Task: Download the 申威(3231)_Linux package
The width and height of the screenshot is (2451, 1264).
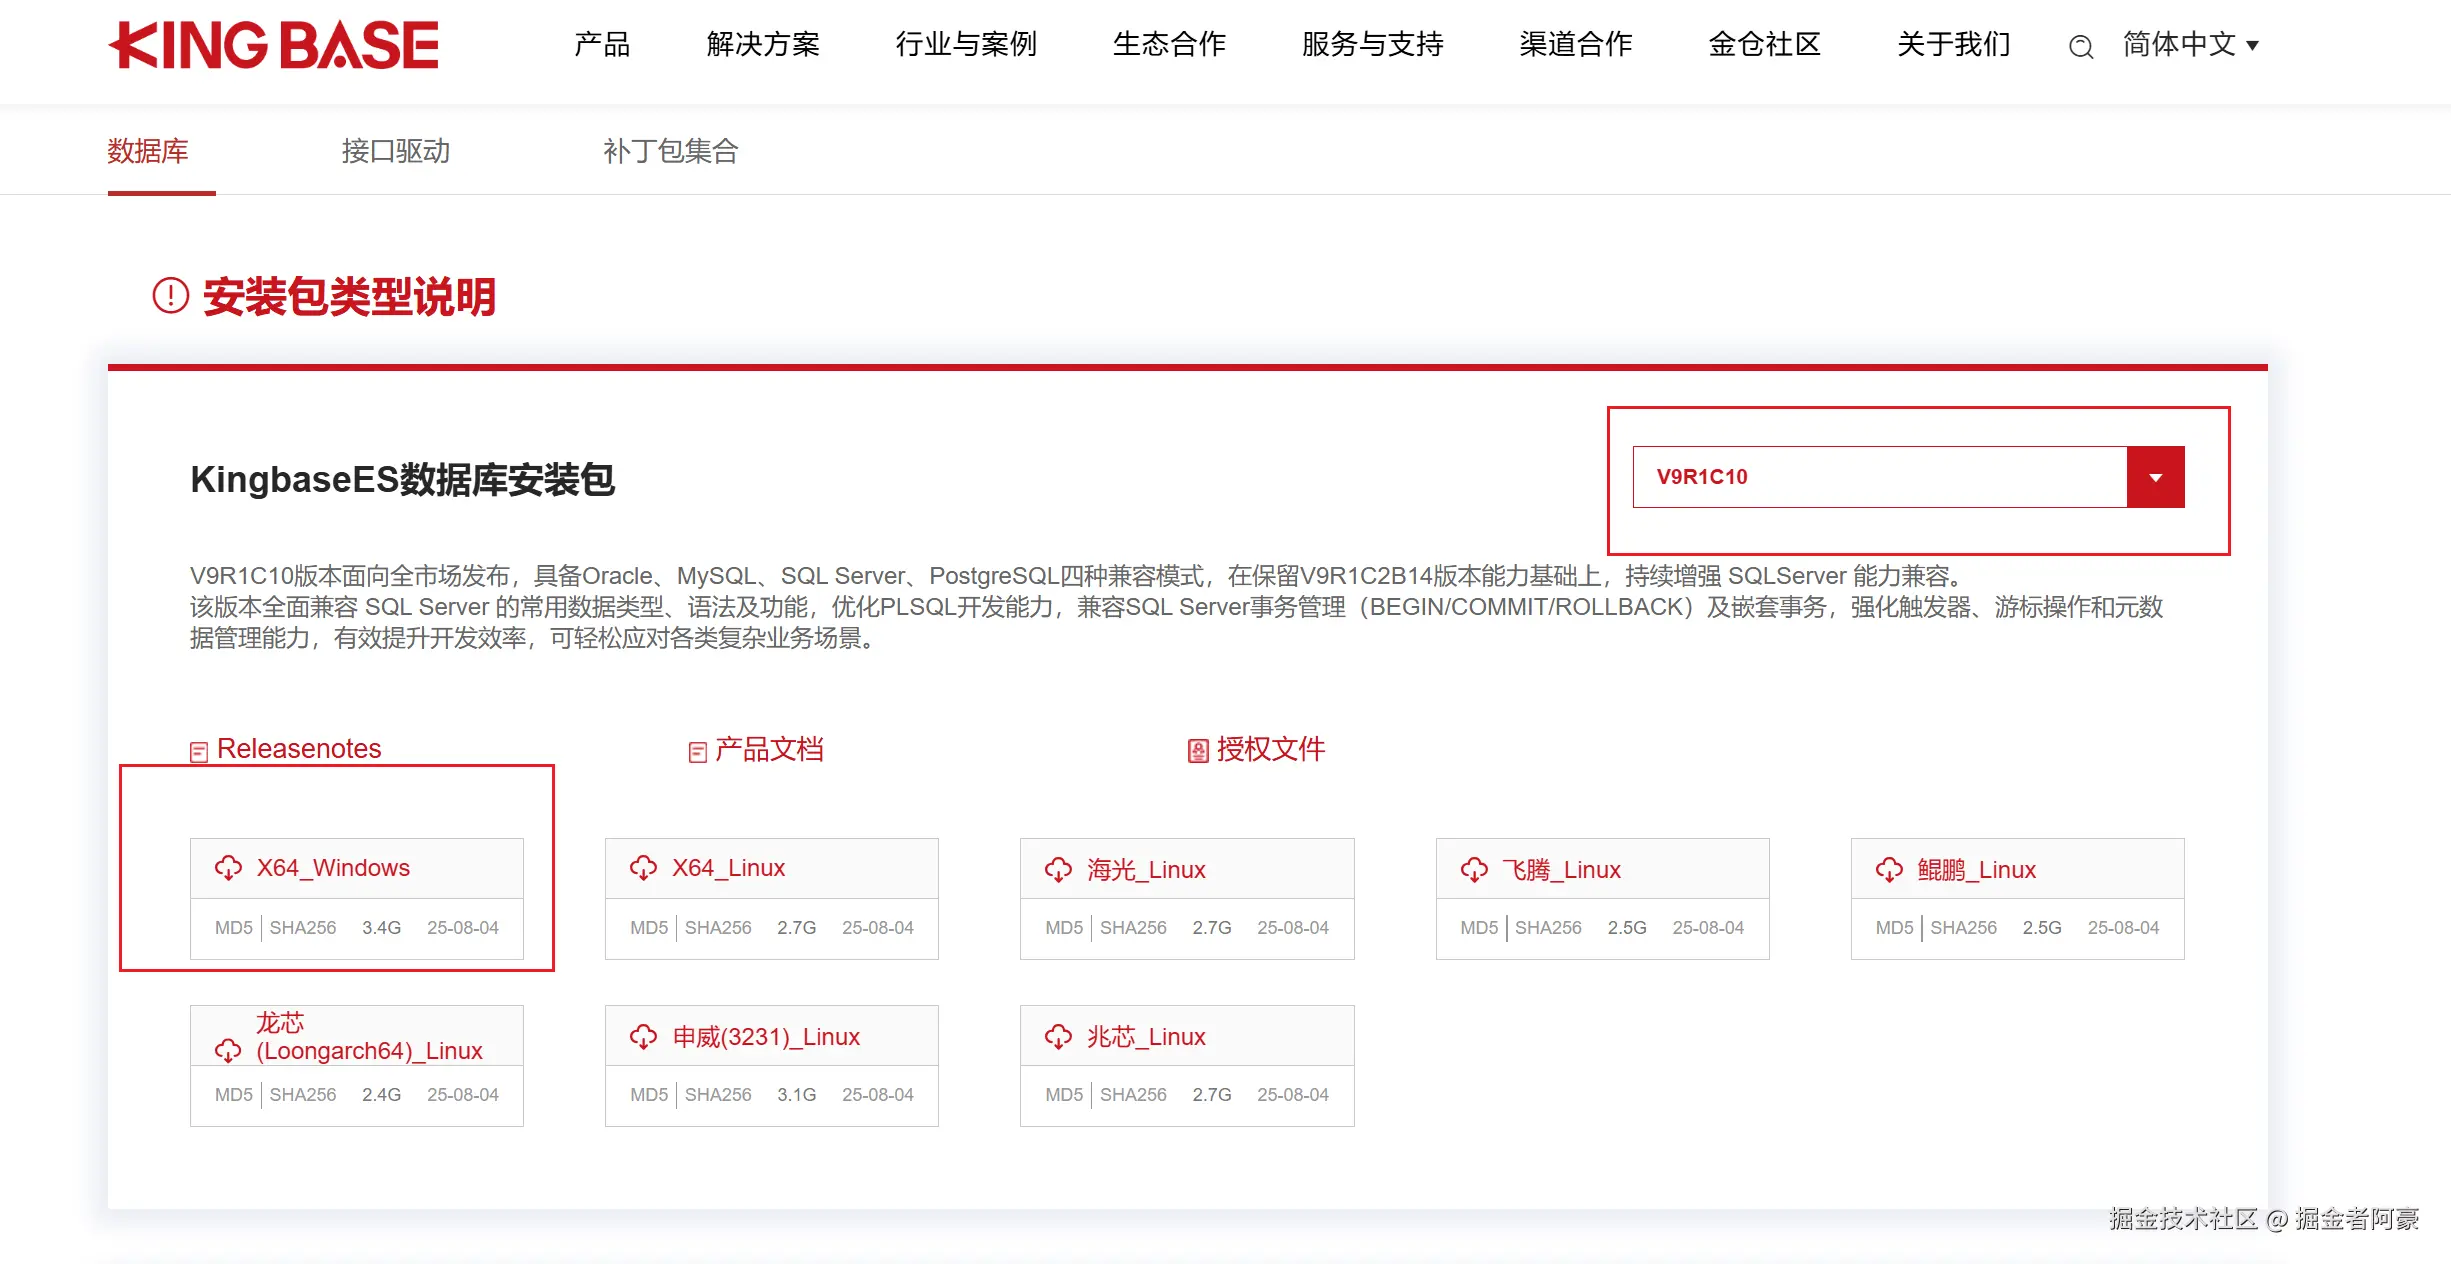Action: click(766, 1037)
